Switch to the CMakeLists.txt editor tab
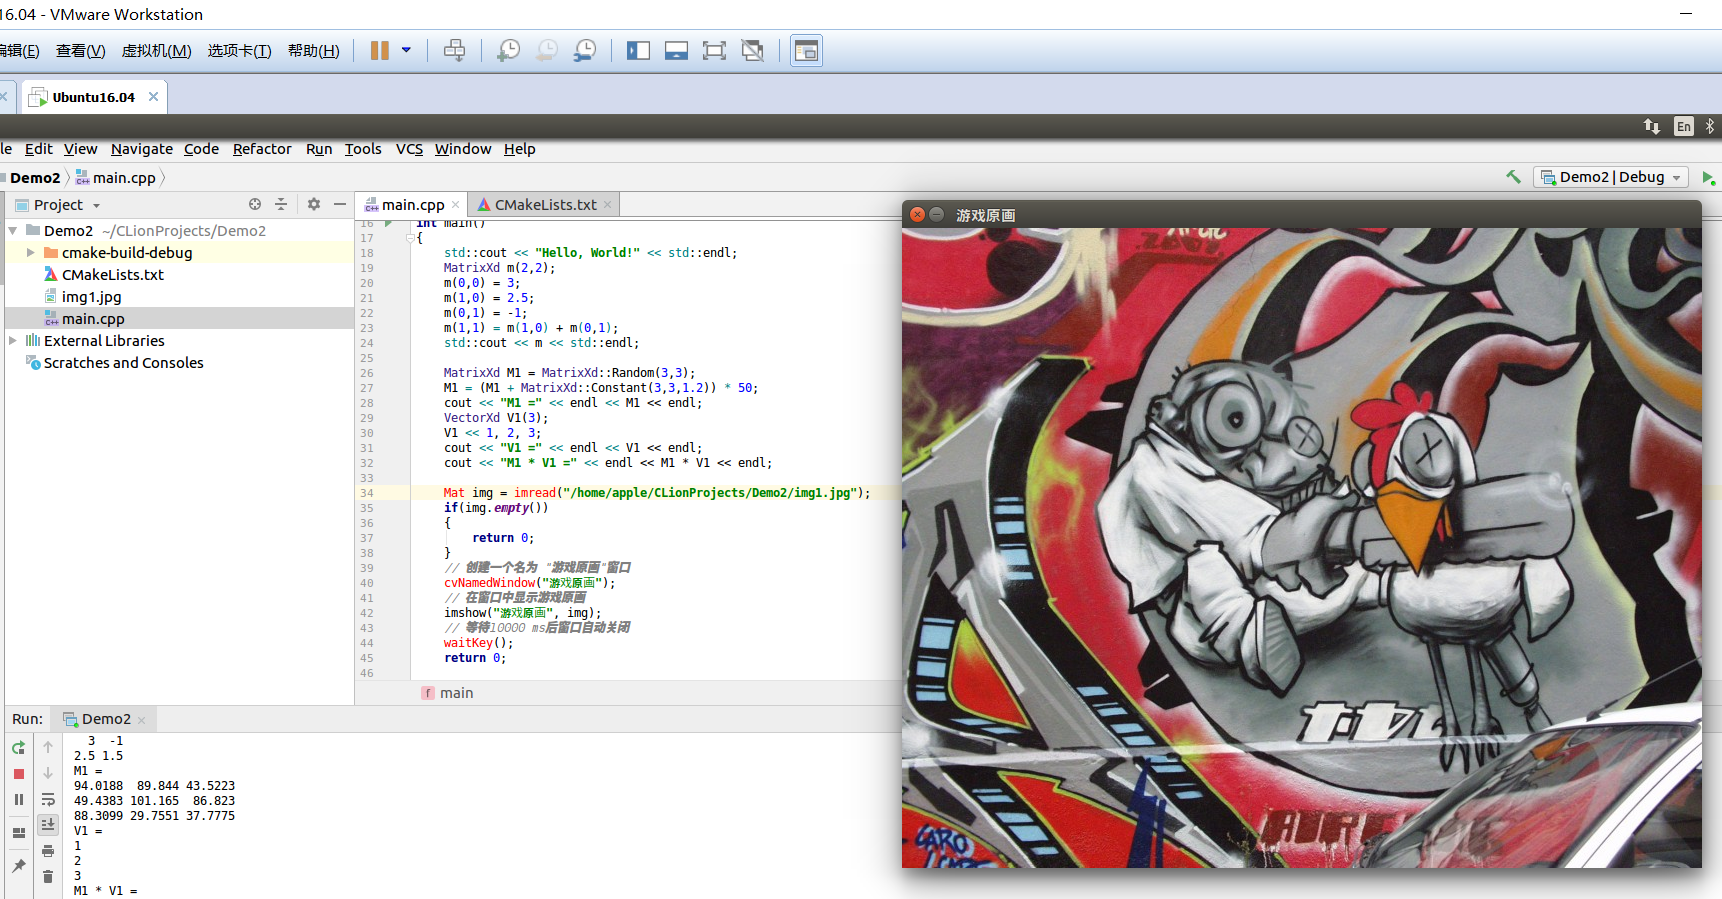The image size is (1722, 899). (x=545, y=205)
